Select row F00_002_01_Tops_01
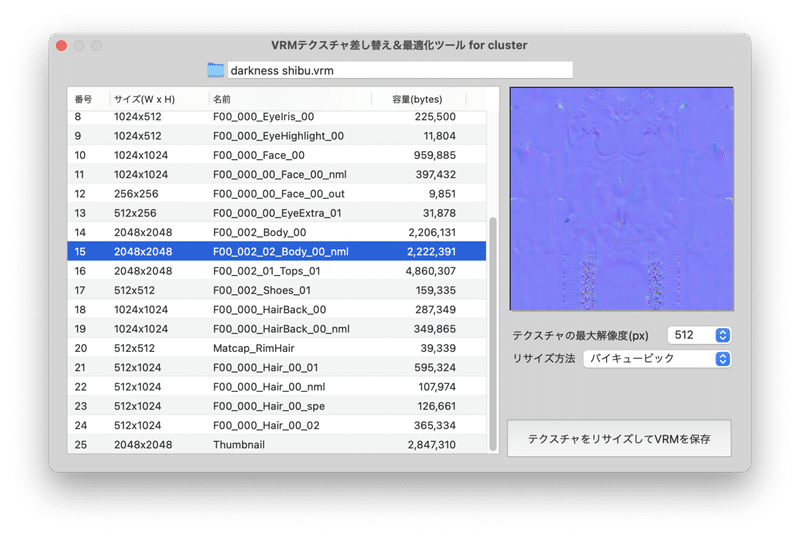This screenshot has height=537, width=800. point(277,271)
